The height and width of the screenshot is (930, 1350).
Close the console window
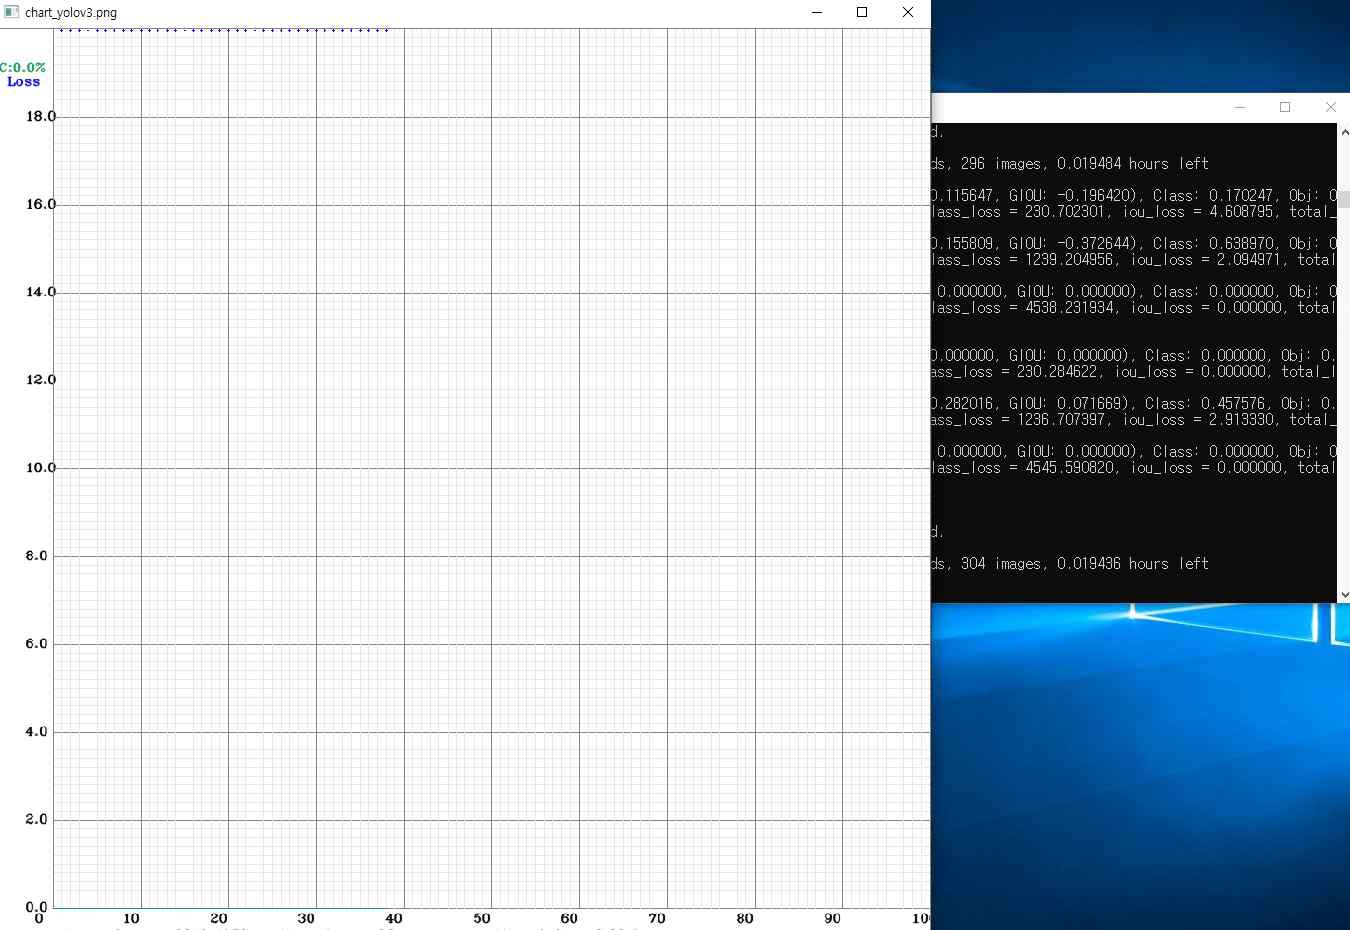point(1330,107)
